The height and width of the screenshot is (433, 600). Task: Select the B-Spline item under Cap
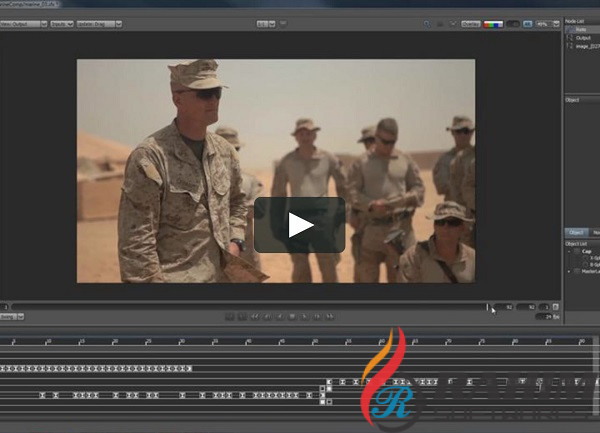point(594,265)
